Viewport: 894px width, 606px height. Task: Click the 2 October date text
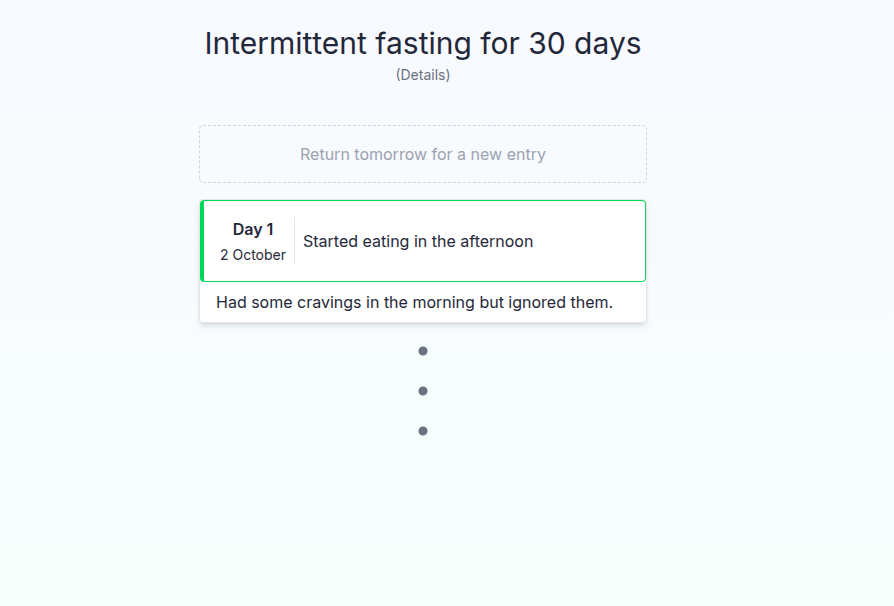[x=252, y=255]
